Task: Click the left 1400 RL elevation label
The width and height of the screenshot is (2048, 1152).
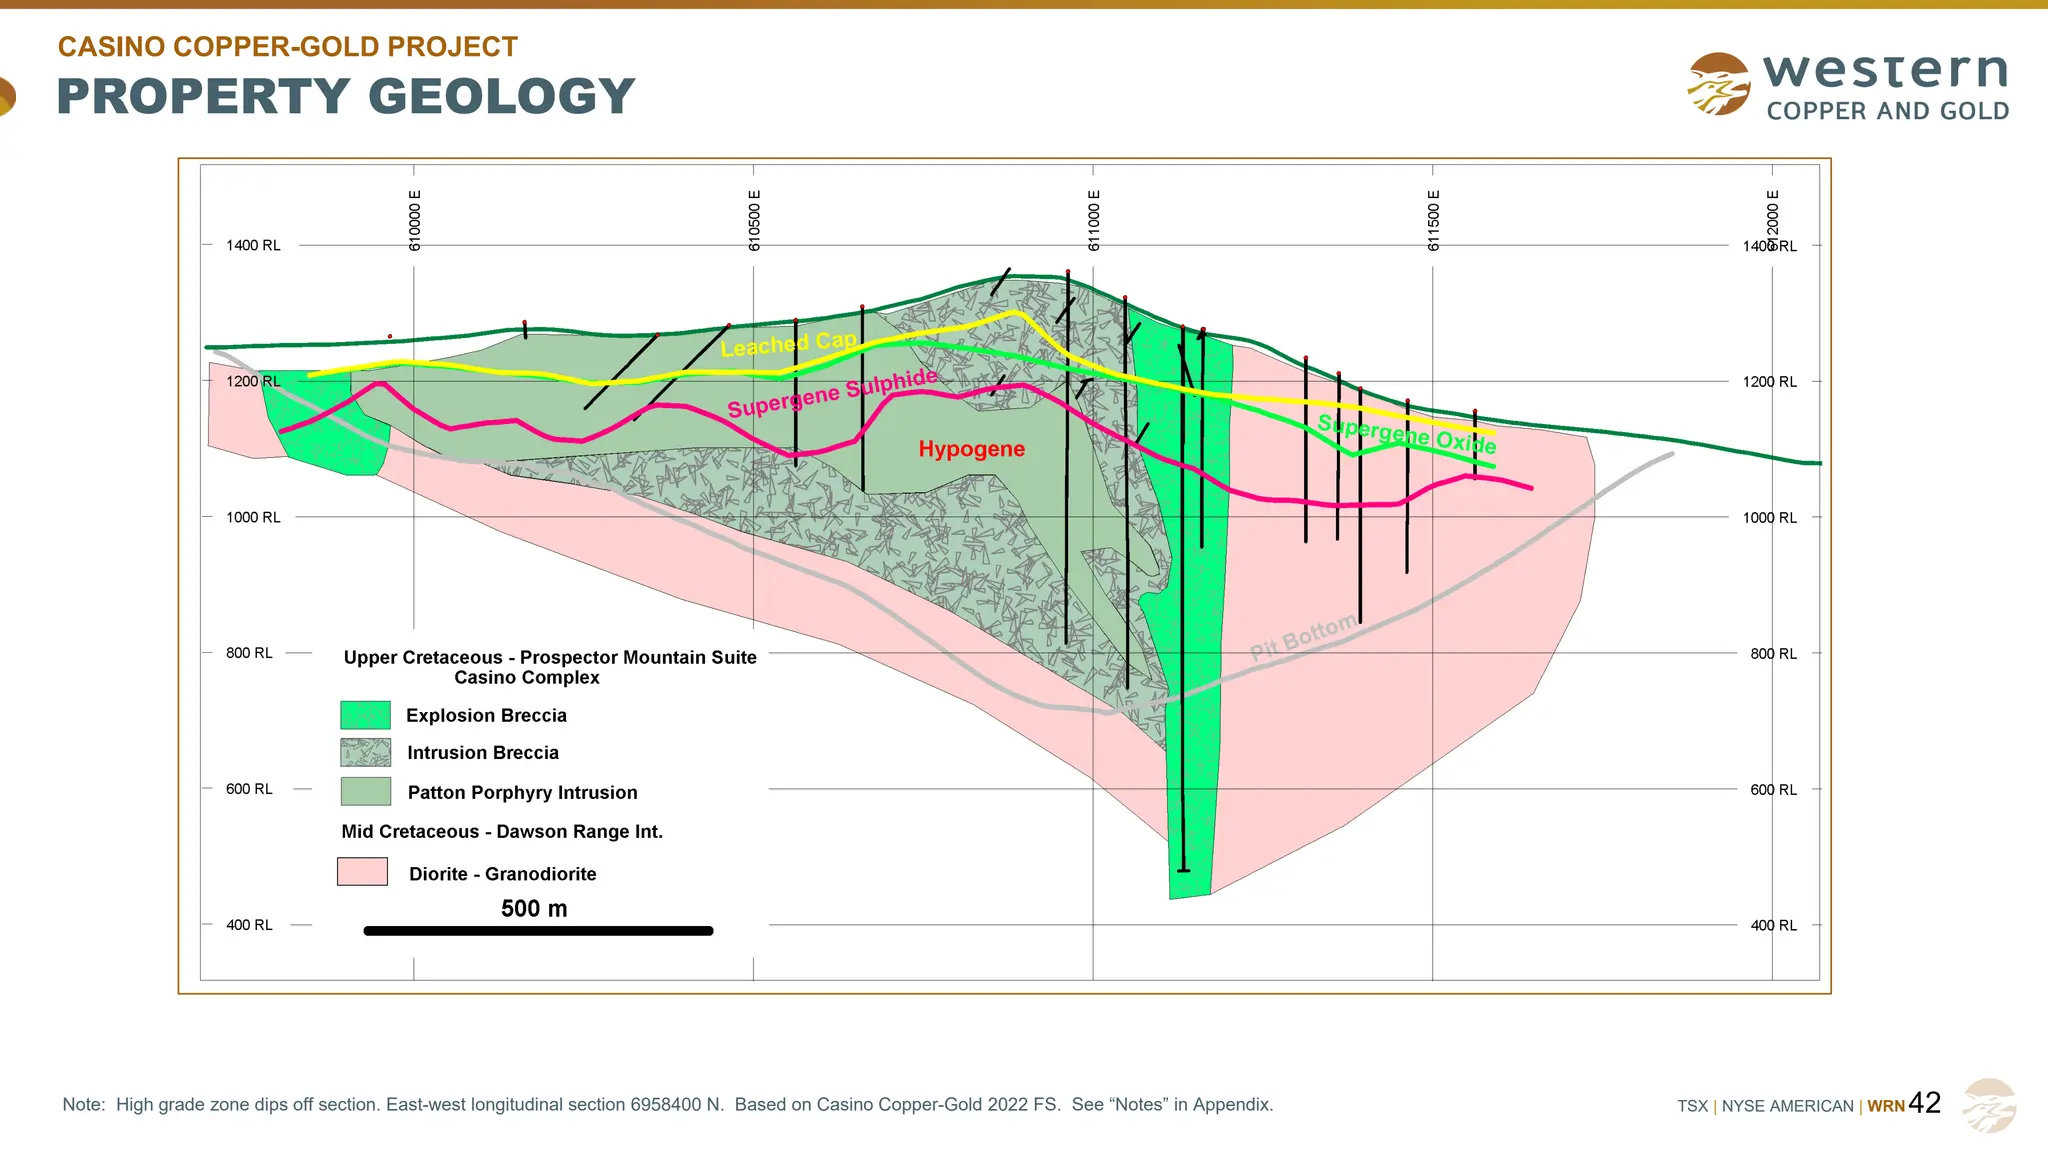Action: [253, 245]
